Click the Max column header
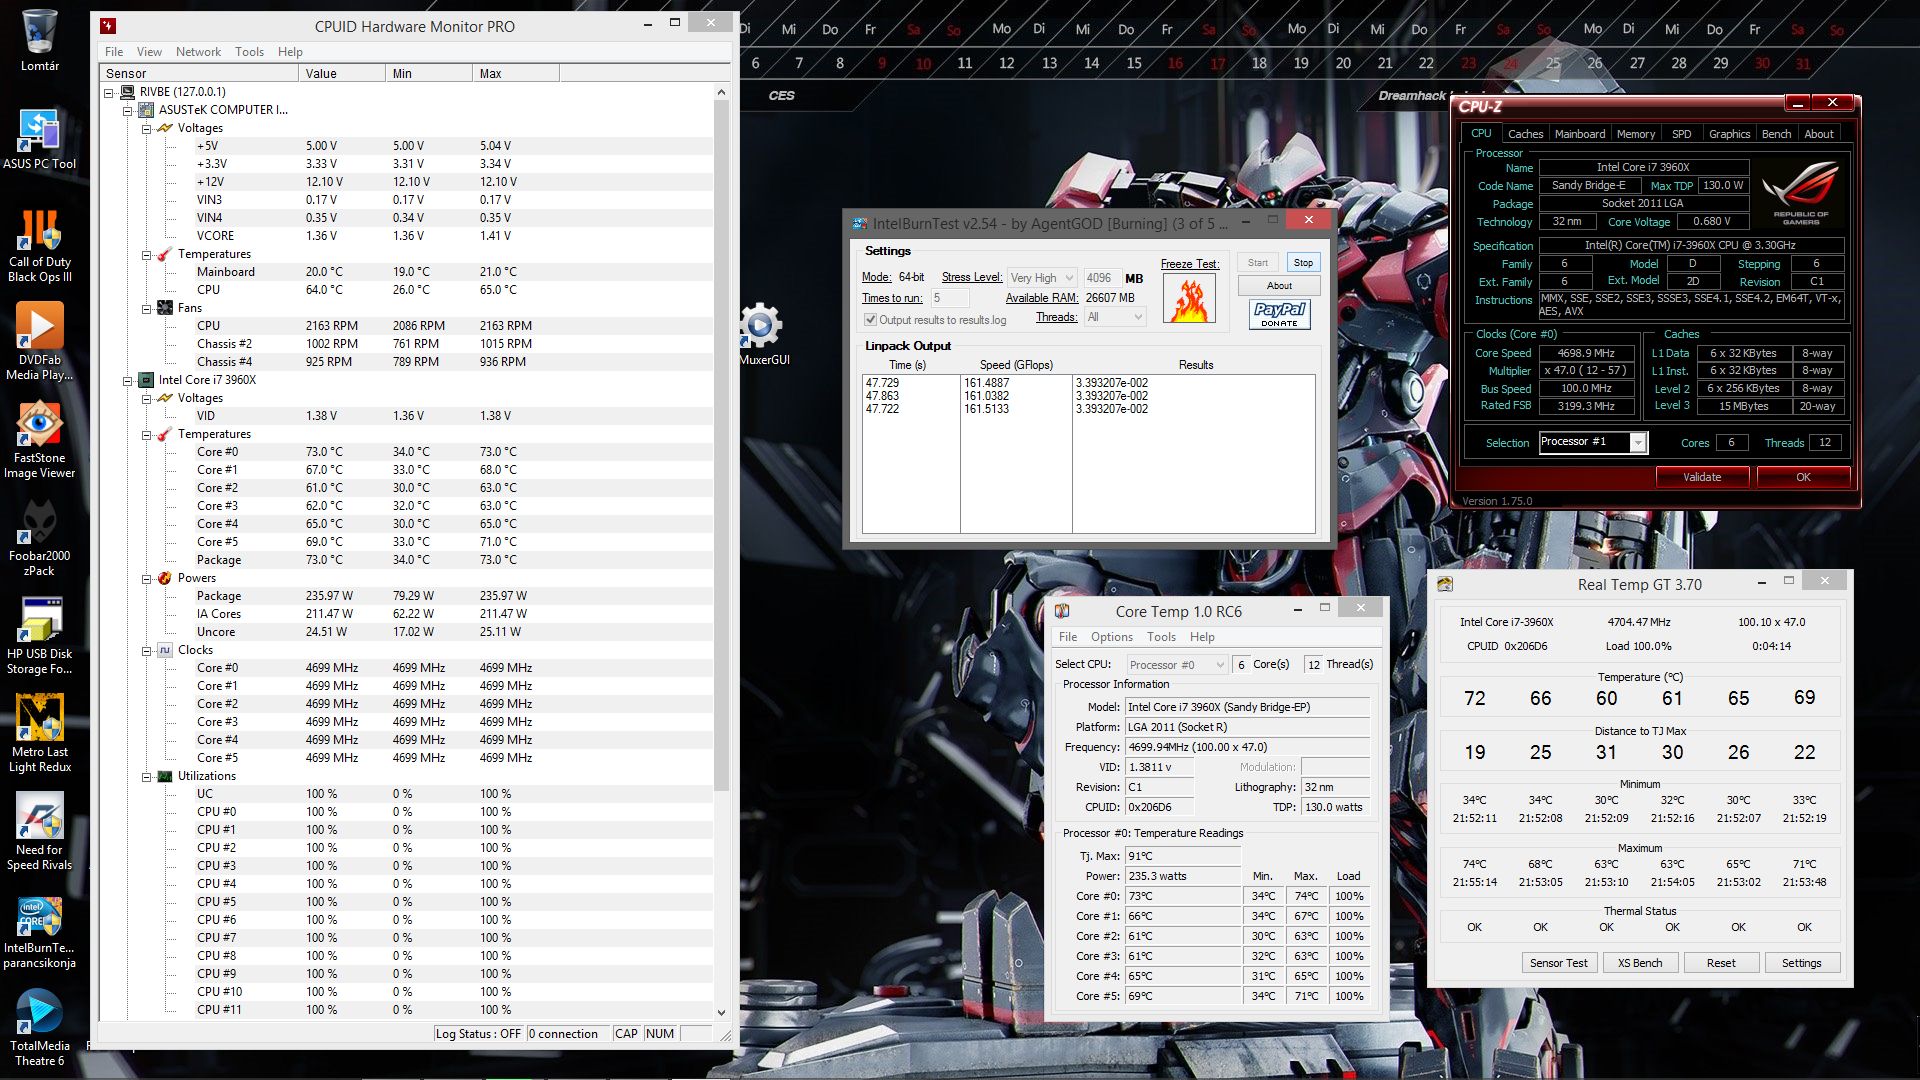 (x=515, y=73)
